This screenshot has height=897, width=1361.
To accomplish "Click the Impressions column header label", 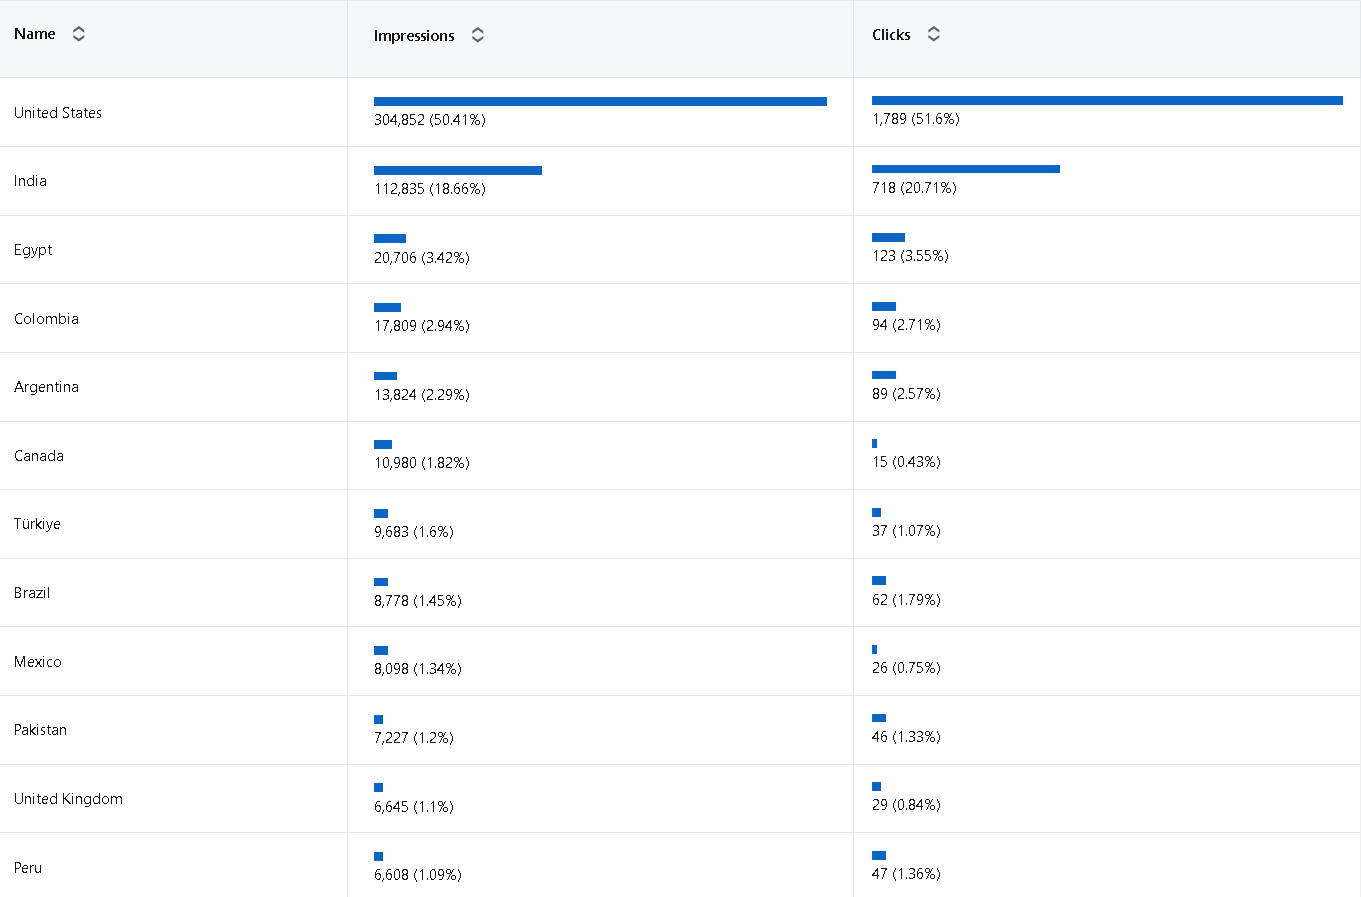I will (x=414, y=36).
